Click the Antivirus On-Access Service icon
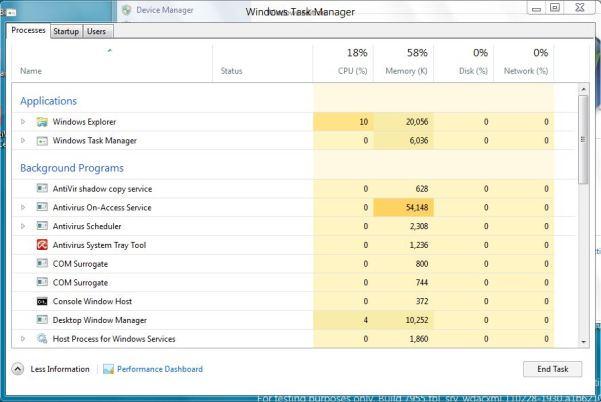The height and width of the screenshot is (402, 601). point(42,207)
